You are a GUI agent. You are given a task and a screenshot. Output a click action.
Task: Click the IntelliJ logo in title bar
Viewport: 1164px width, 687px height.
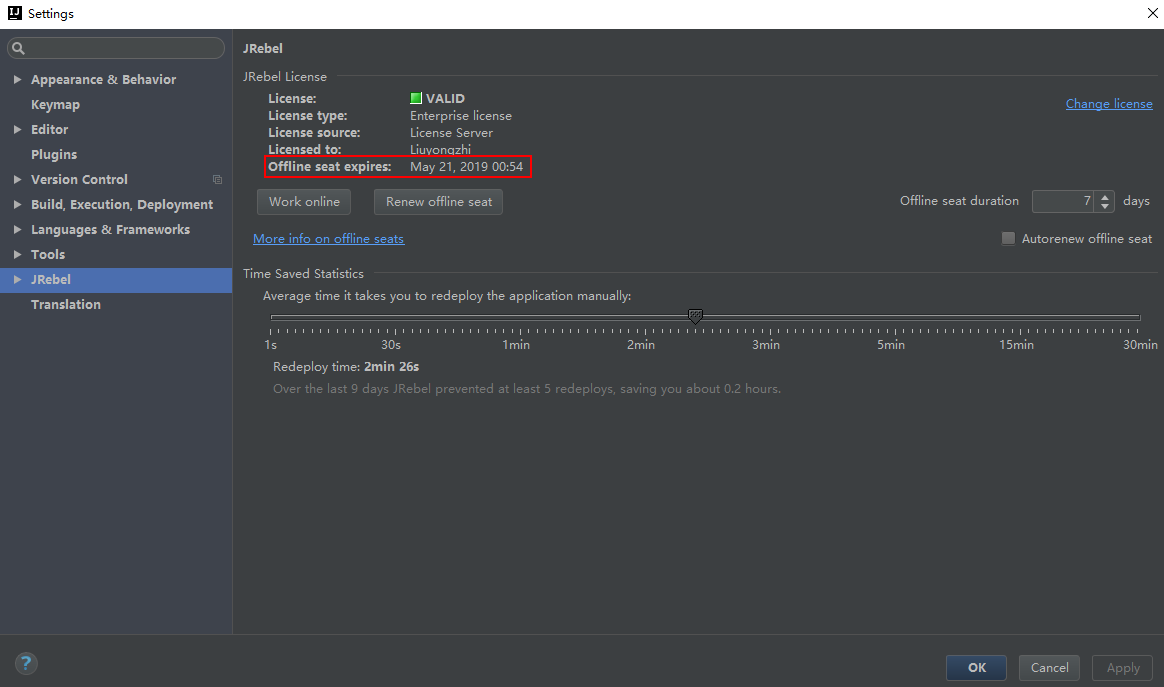pyautogui.click(x=14, y=13)
